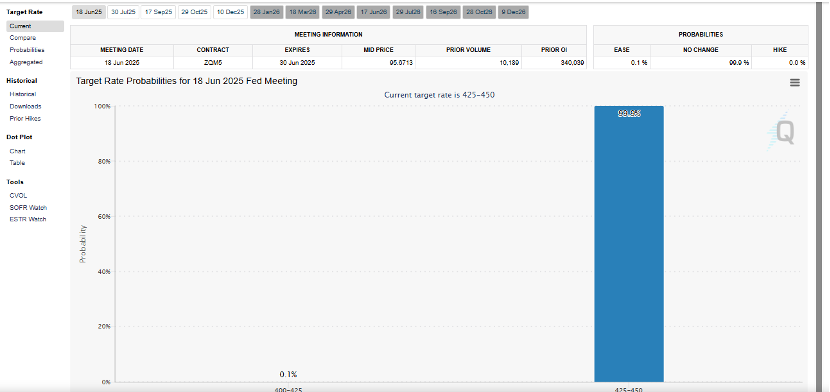Click the HIKE column header

coord(780,50)
